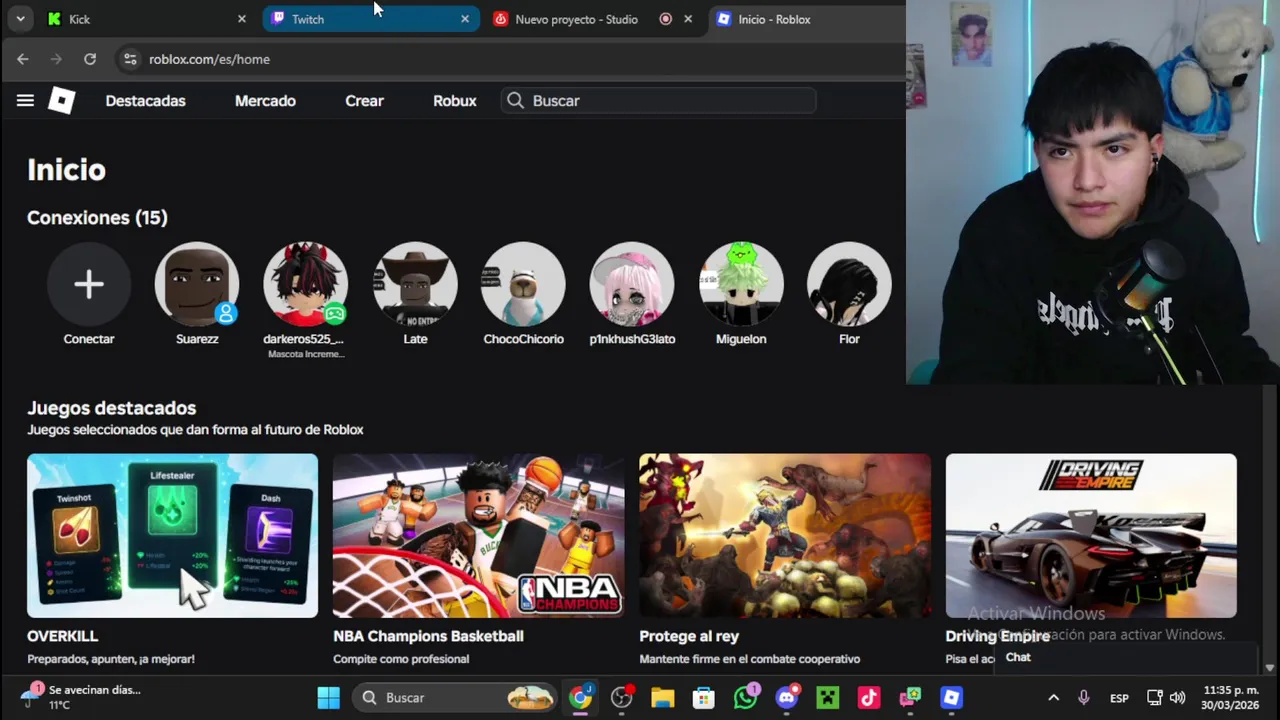Open the ESP language selector
Image resolution: width=1280 pixels, height=720 pixels.
[1119, 698]
